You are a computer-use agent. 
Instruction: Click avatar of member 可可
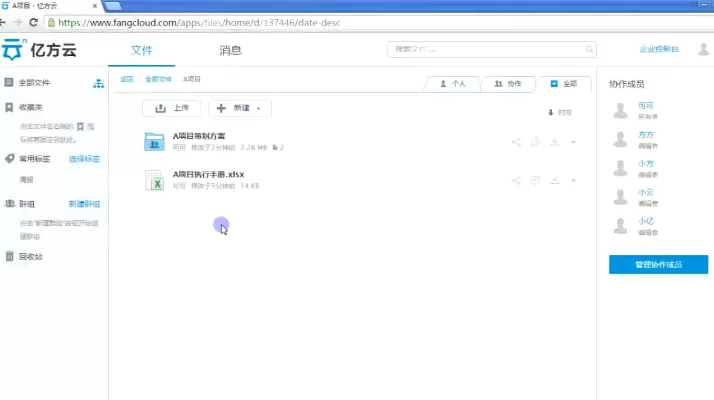click(x=620, y=110)
